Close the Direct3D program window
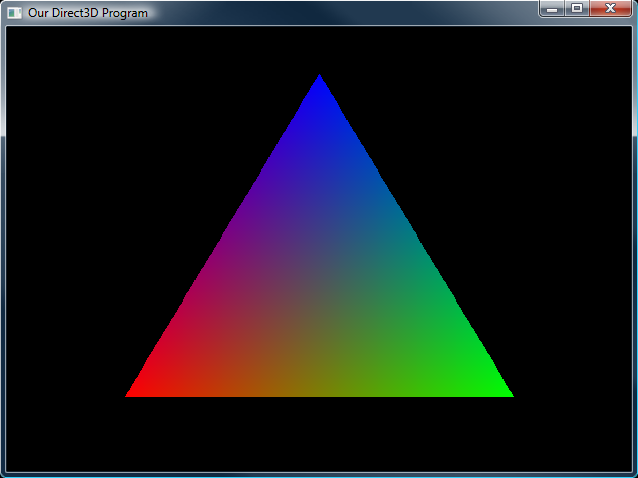Image resolution: width=638 pixels, height=478 pixels. (610, 9)
